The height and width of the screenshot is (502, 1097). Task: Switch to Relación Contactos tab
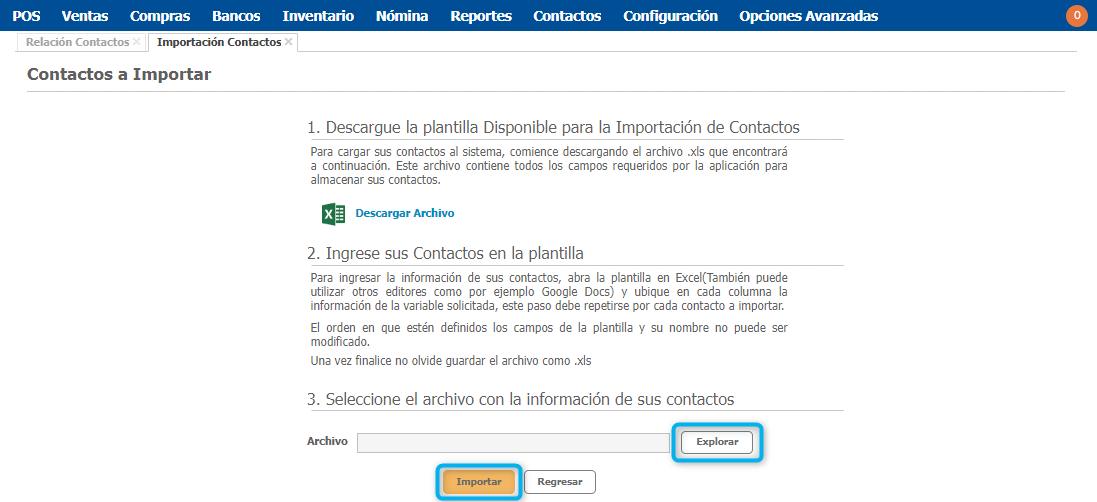tap(77, 42)
